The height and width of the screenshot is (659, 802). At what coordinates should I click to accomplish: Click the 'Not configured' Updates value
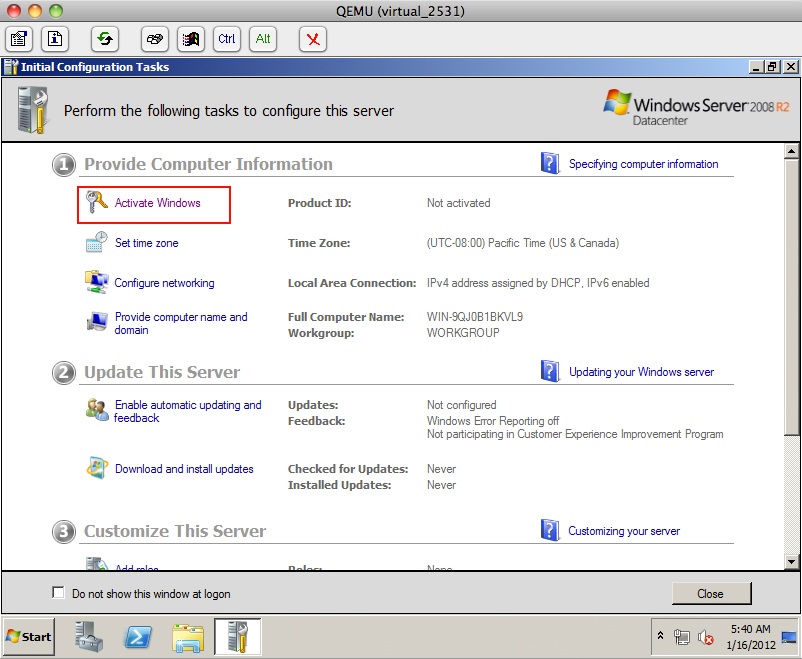pyautogui.click(x=461, y=405)
